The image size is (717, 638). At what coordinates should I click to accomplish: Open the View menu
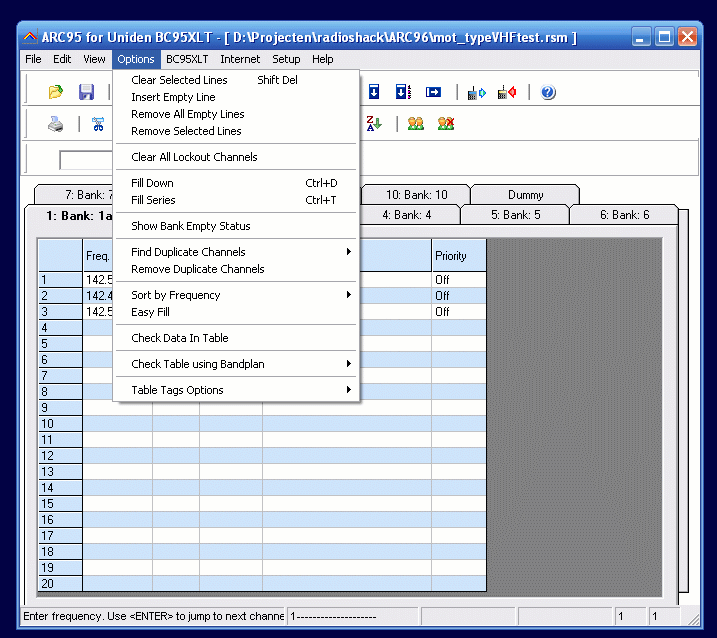[x=94, y=59]
